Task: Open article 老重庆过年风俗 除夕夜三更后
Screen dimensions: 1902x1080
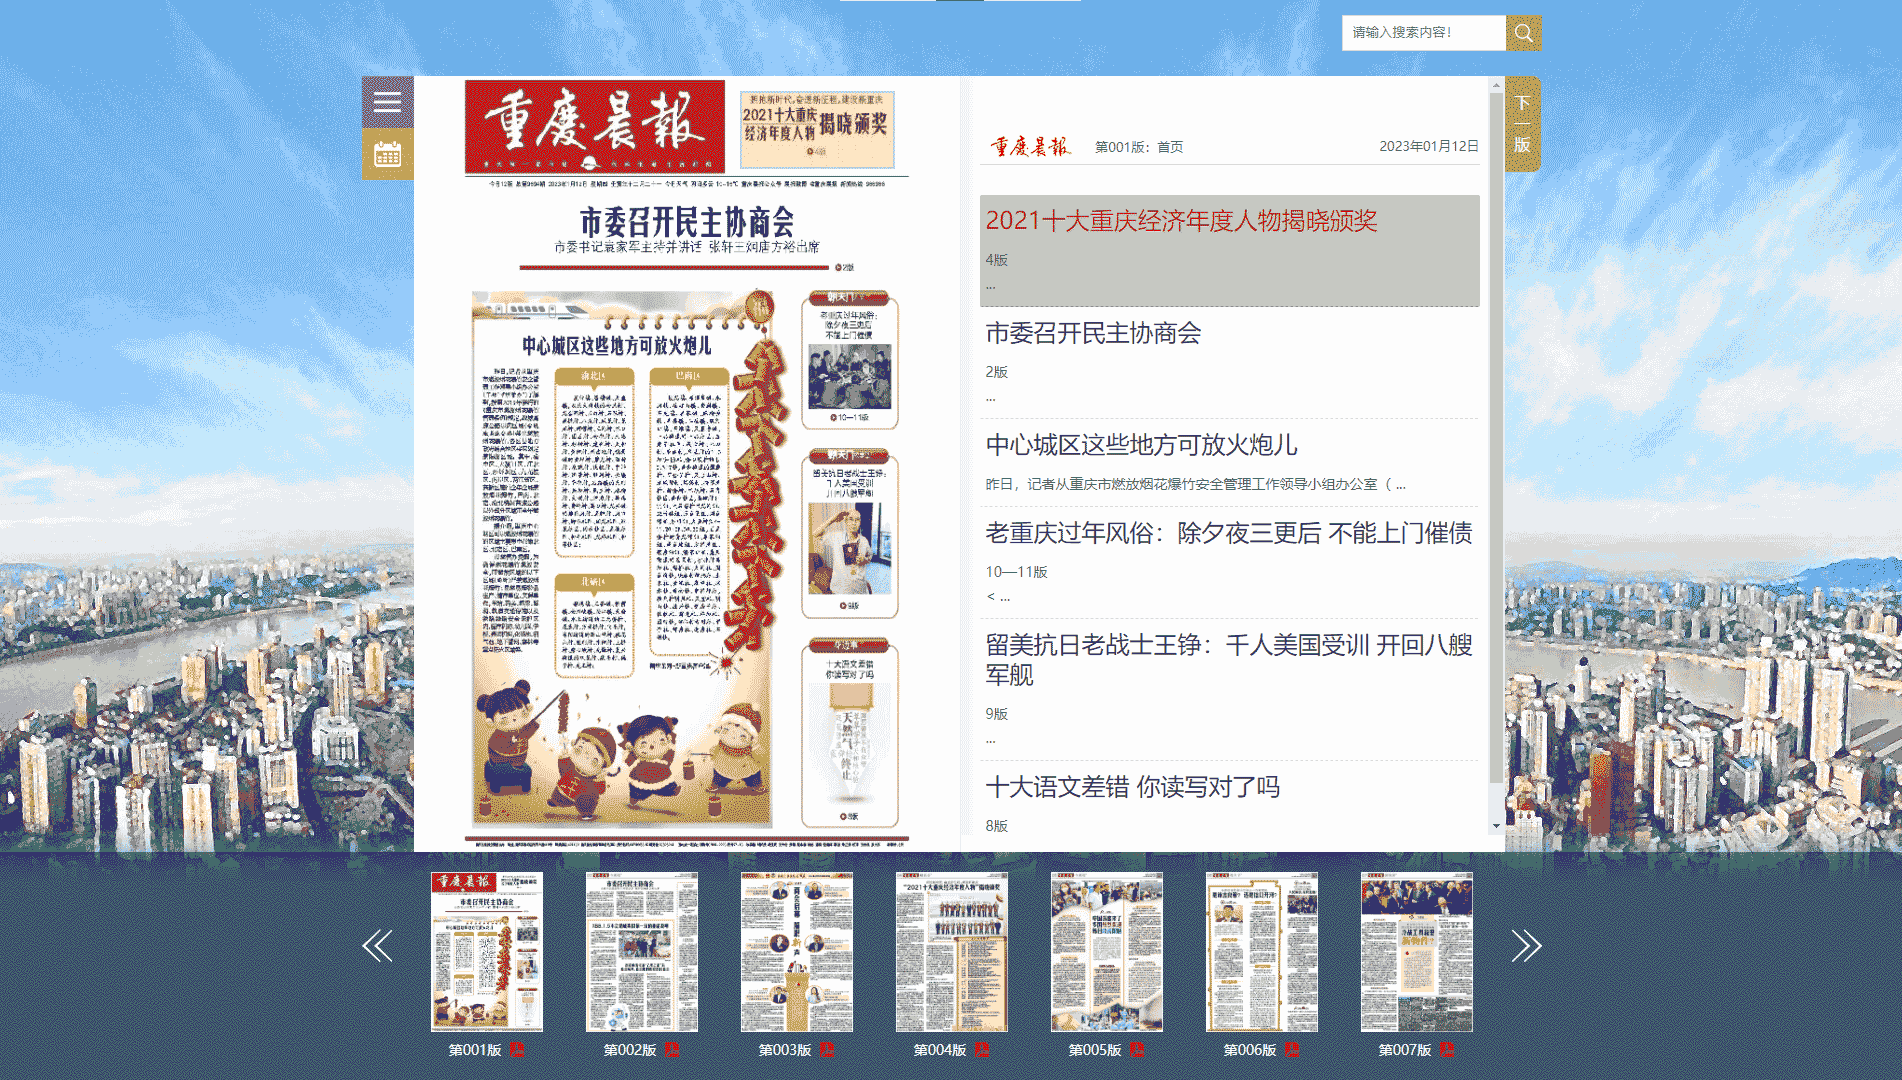Action: (1229, 533)
